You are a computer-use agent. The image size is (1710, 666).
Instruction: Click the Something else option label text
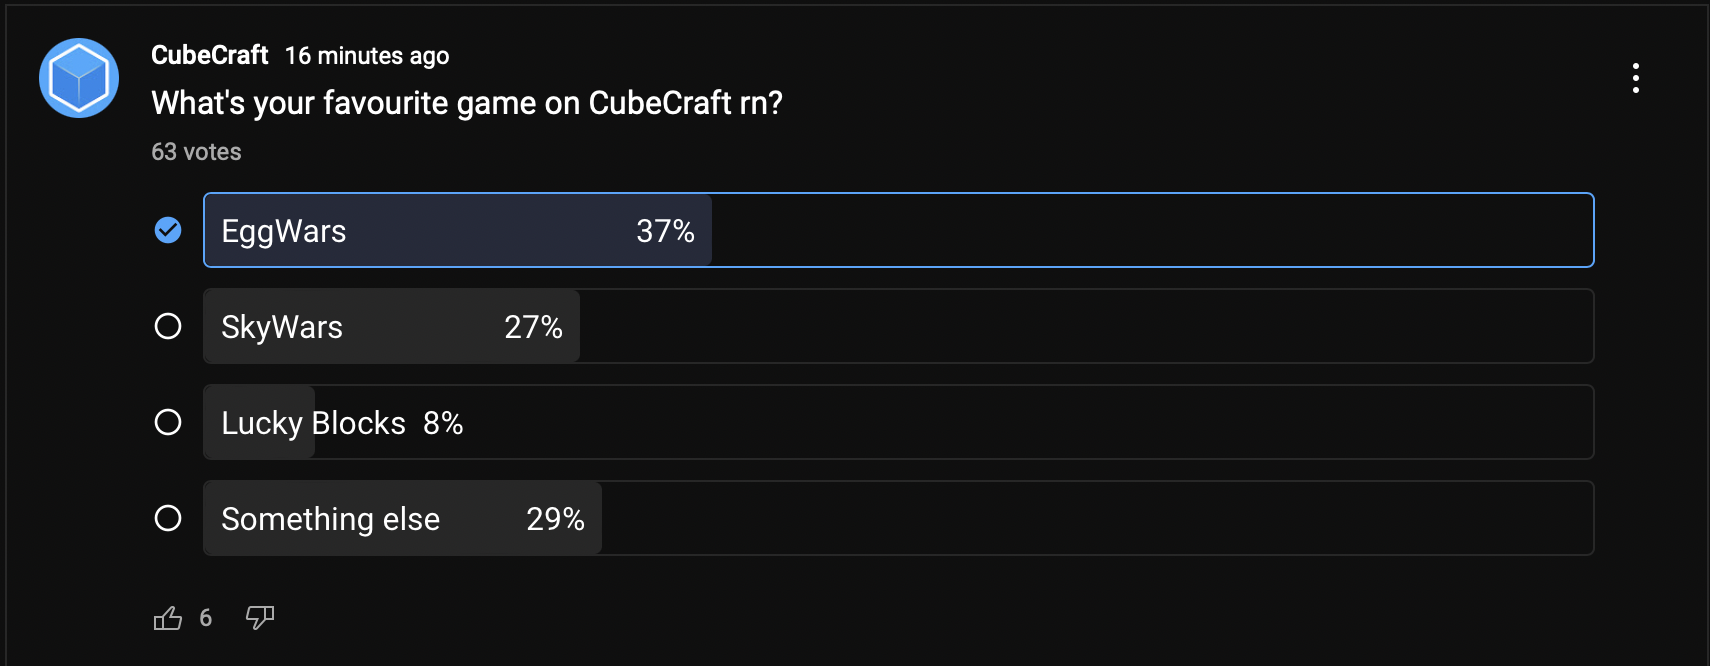click(x=330, y=519)
